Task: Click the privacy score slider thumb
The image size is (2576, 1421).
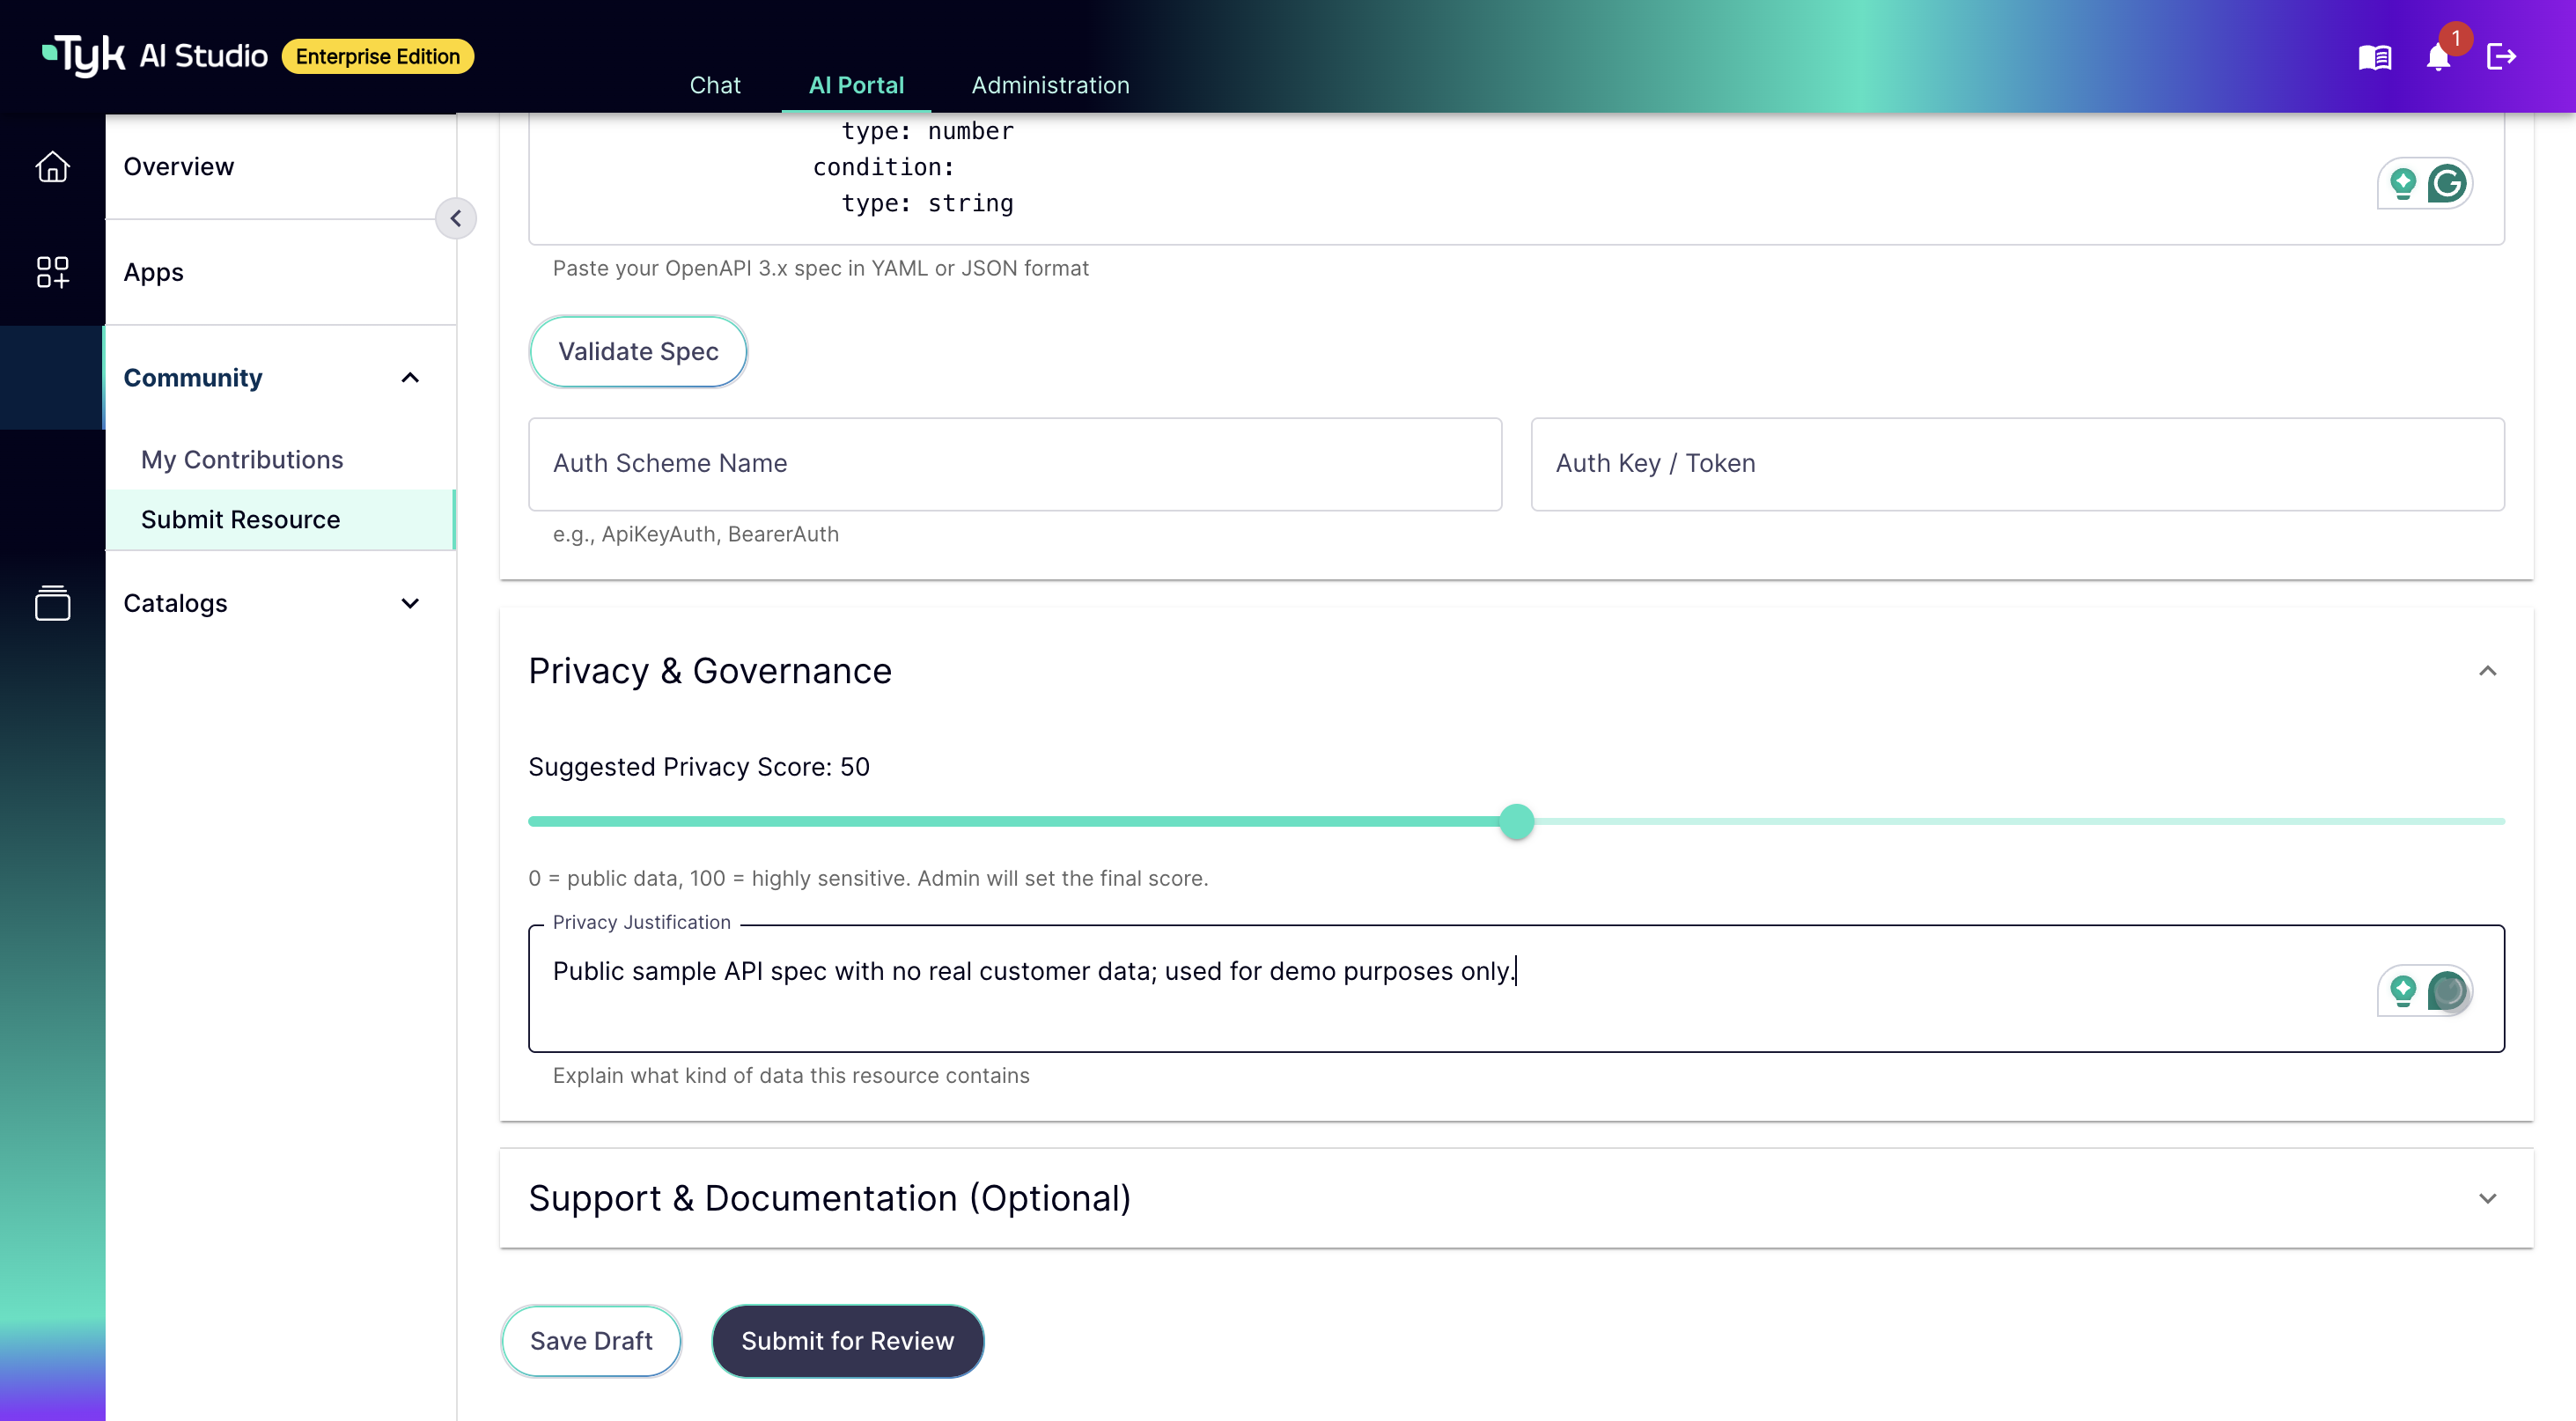Action: click(x=1516, y=821)
